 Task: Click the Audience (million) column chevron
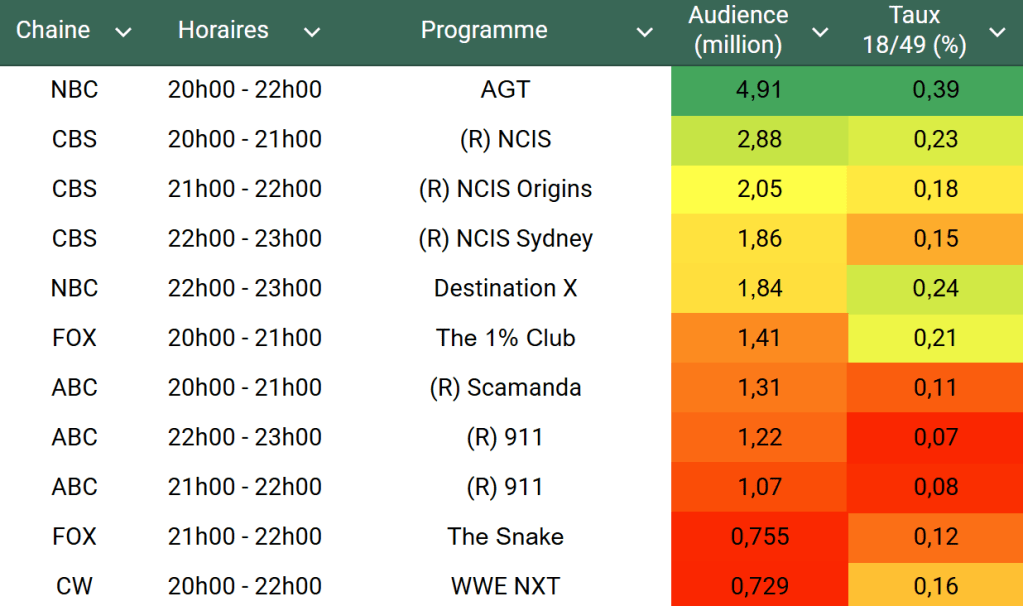tap(820, 32)
